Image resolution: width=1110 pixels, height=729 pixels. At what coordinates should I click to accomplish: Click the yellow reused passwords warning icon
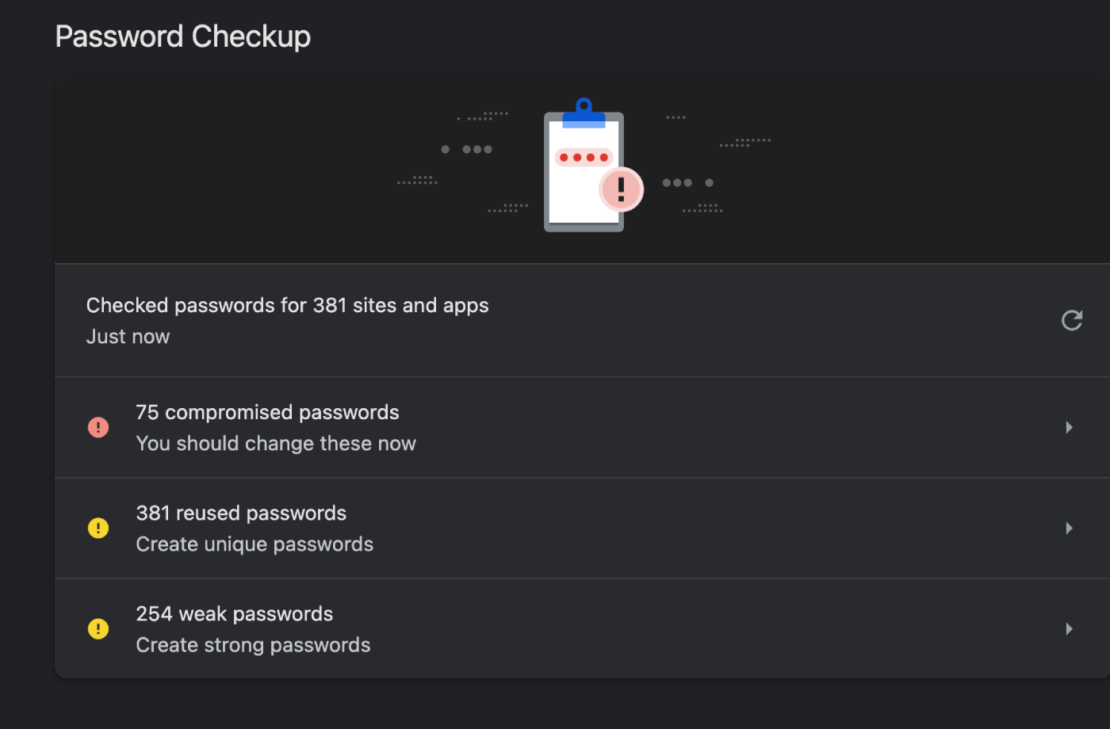tap(98, 528)
